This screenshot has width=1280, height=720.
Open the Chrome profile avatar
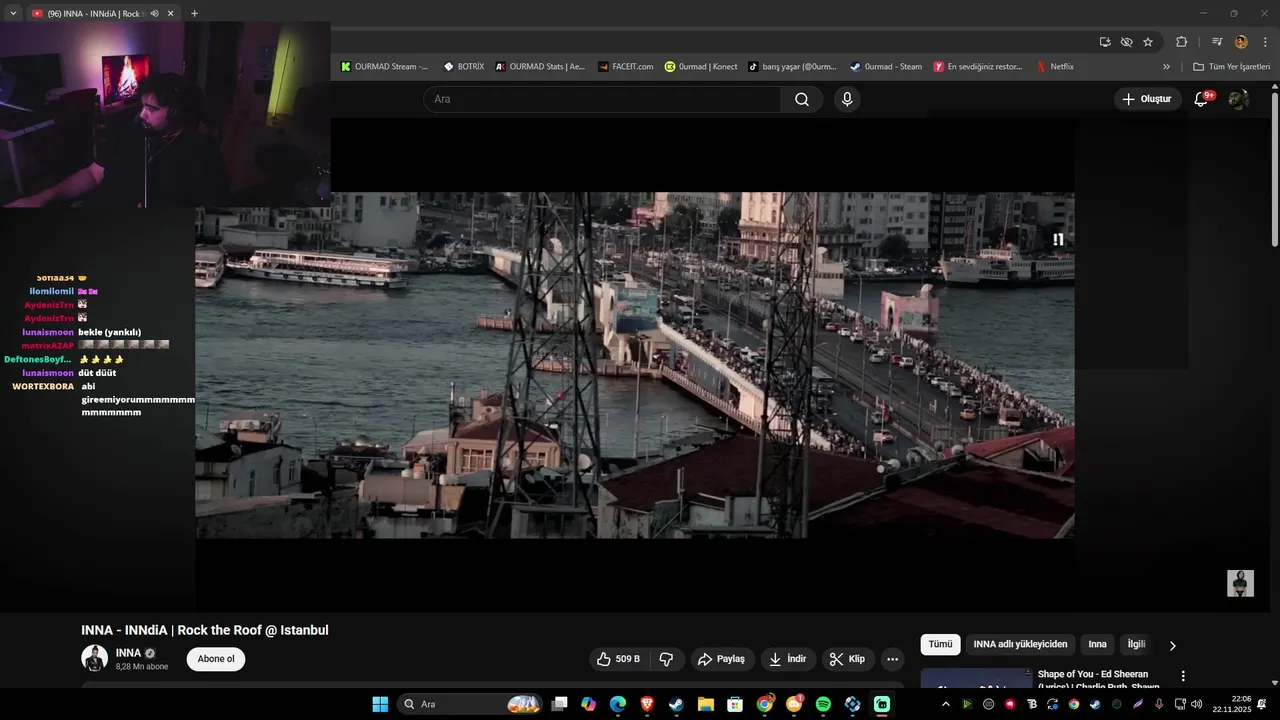(x=1241, y=42)
